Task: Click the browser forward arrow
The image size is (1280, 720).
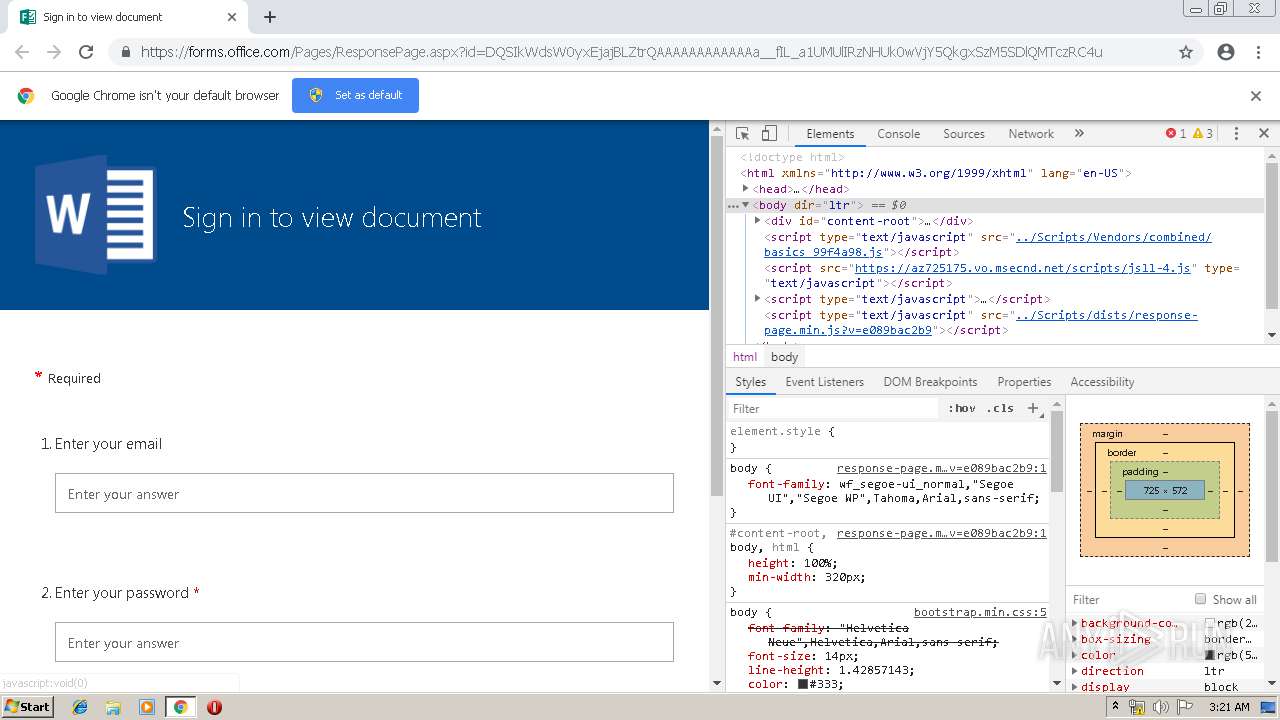Action: click(x=54, y=52)
